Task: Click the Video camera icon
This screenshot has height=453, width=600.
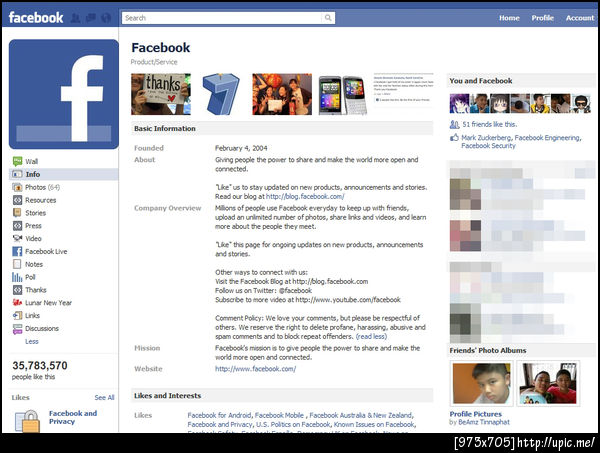Action: click(x=17, y=238)
